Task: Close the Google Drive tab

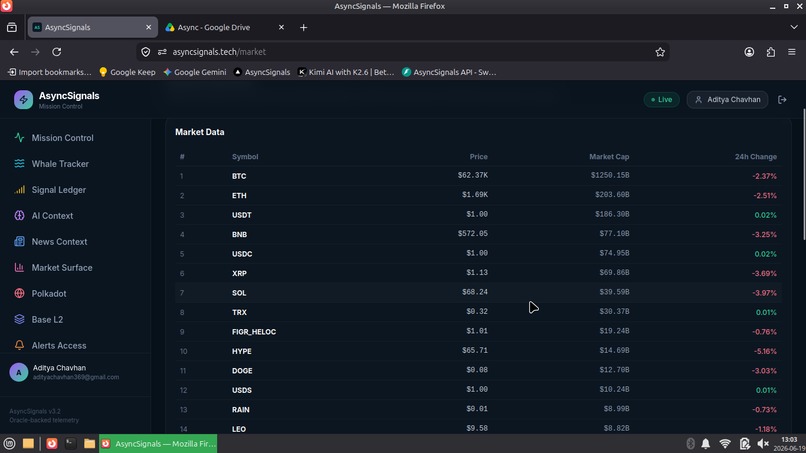Action: coord(281,27)
